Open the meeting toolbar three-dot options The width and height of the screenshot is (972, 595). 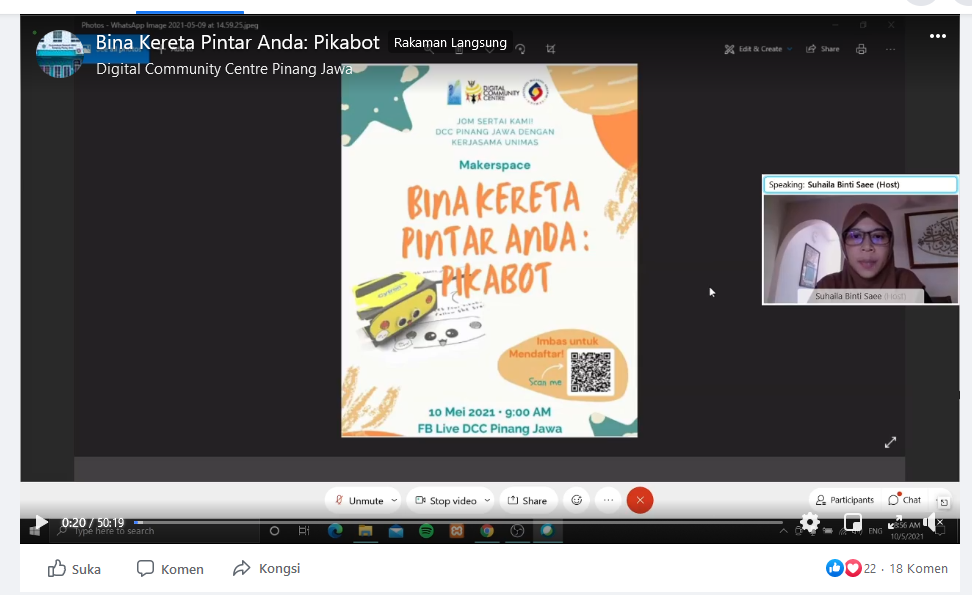pyautogui.click(x=608, y=500)
